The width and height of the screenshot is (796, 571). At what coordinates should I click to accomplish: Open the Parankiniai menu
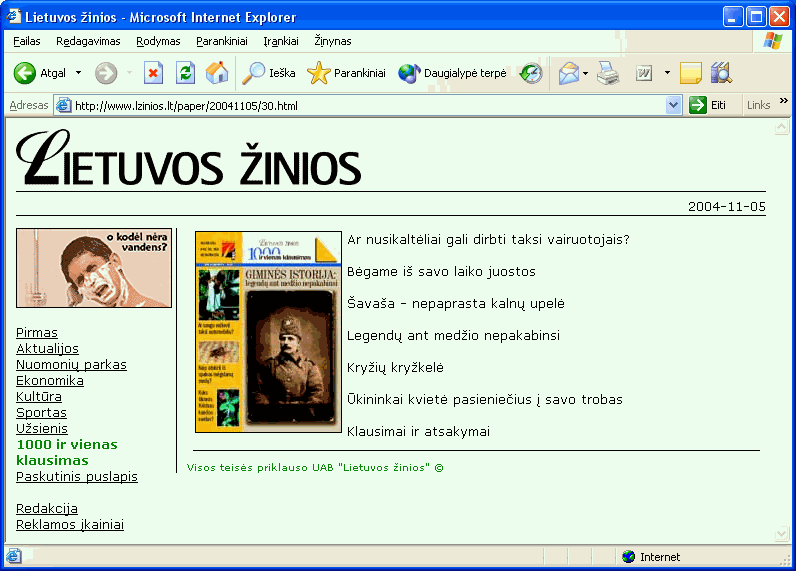[x=222, y=41]
